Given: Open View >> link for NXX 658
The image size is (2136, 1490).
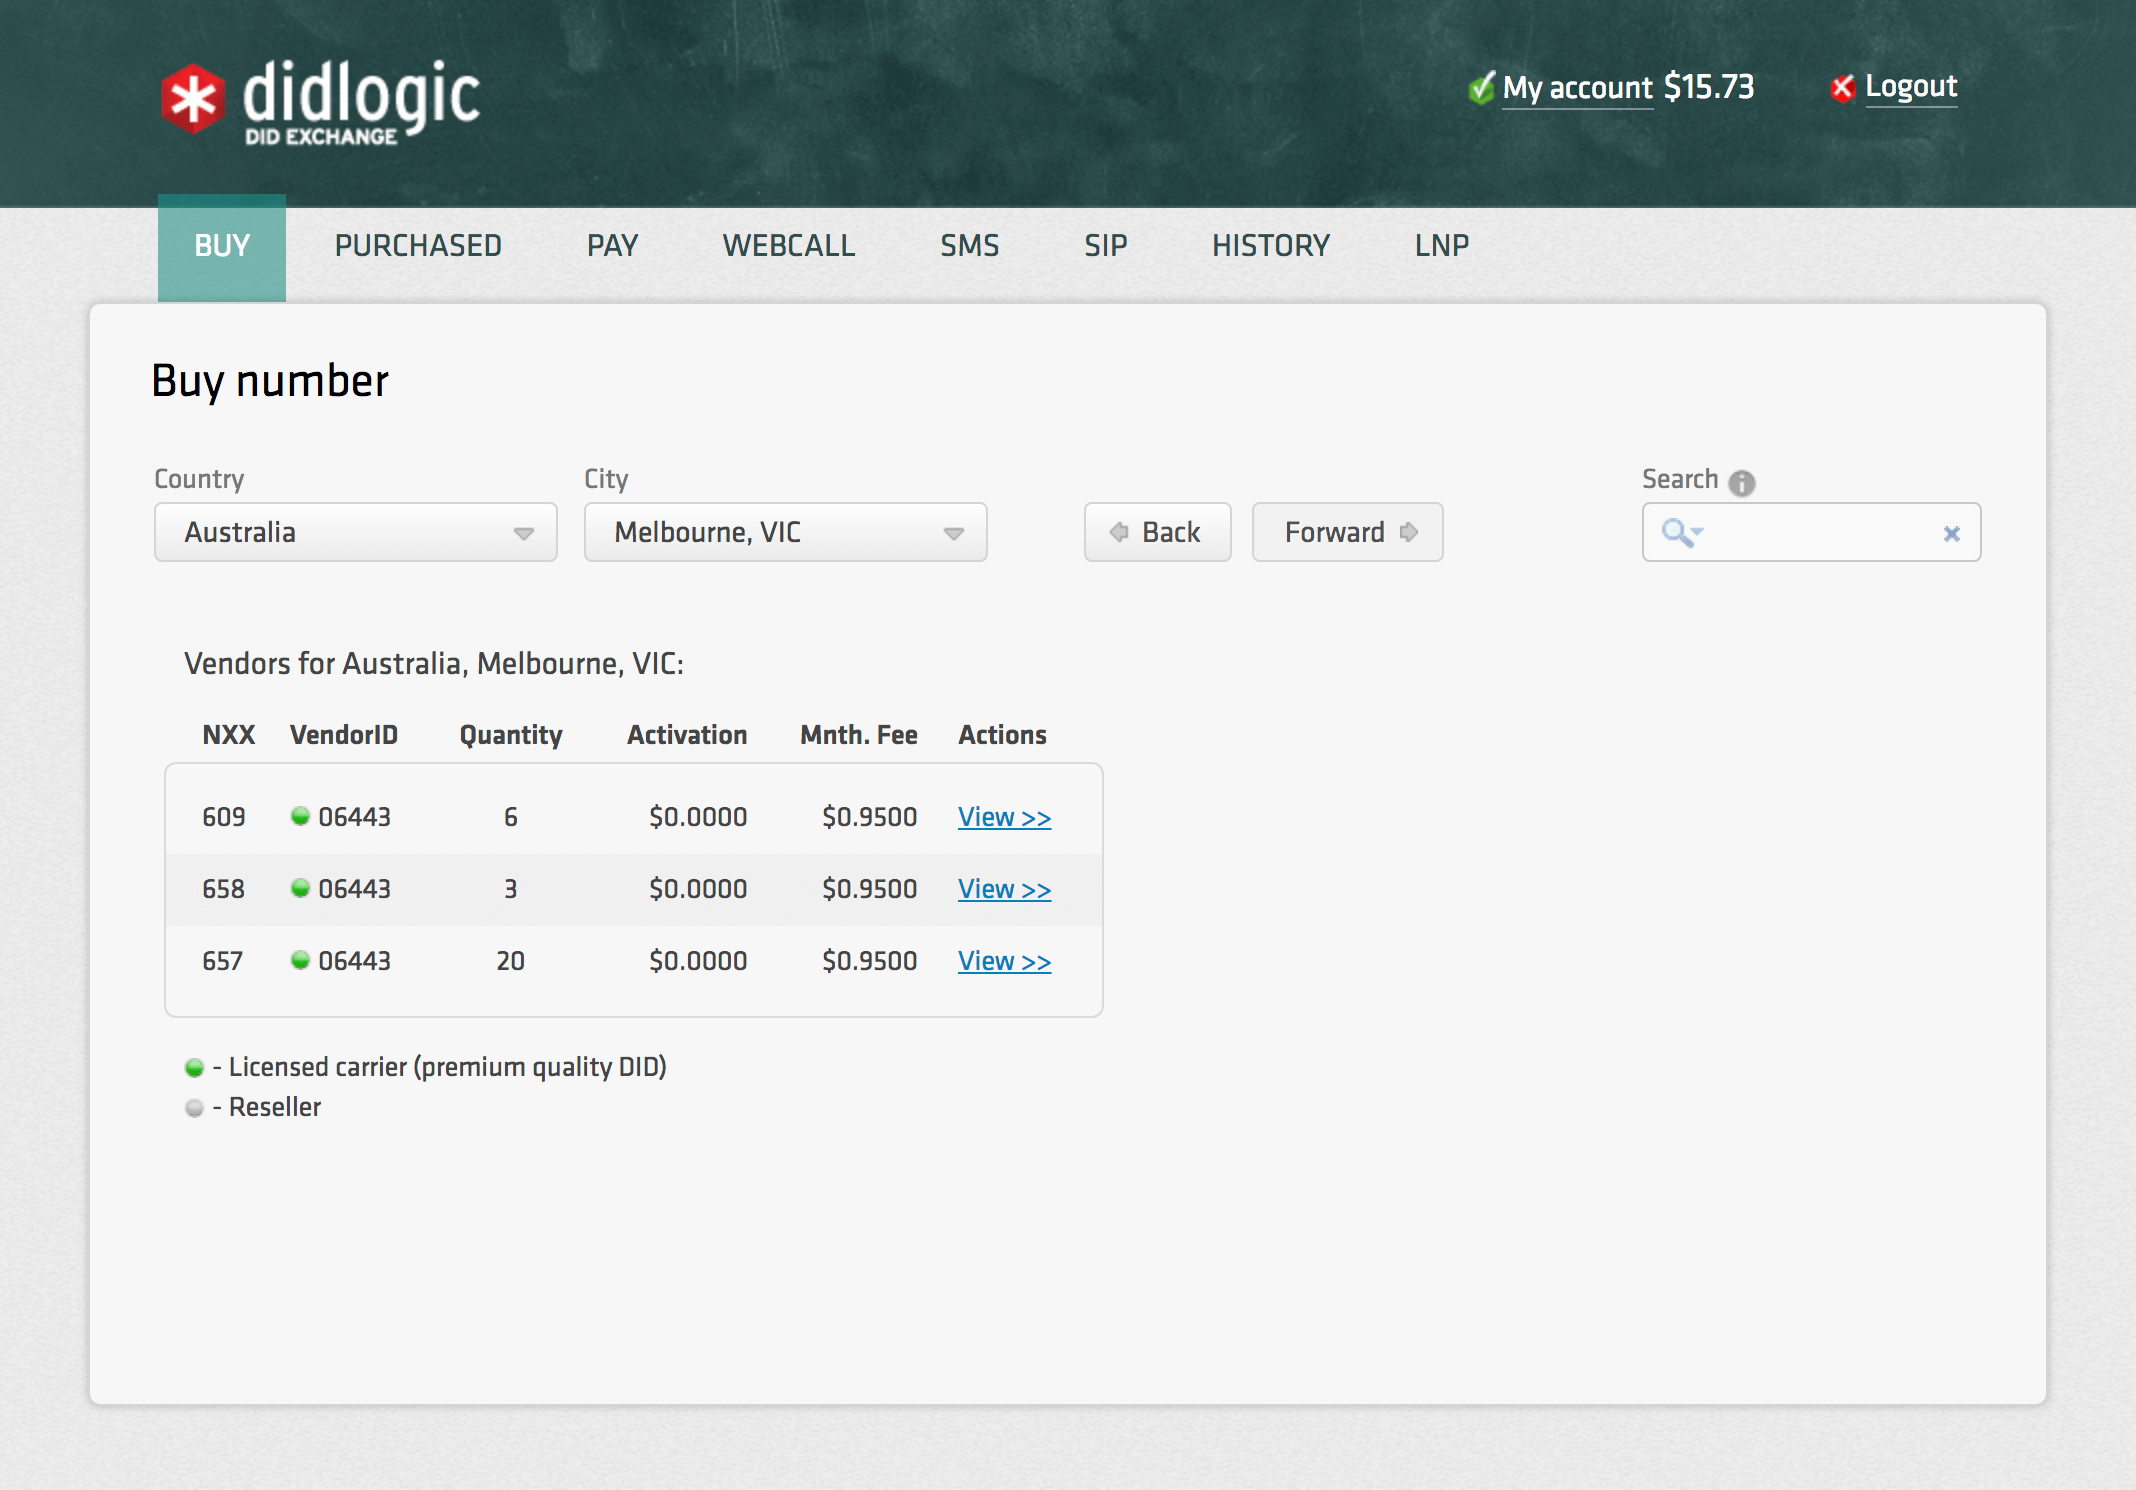Looking at the screenshot, I should [x=1004, y=889].
